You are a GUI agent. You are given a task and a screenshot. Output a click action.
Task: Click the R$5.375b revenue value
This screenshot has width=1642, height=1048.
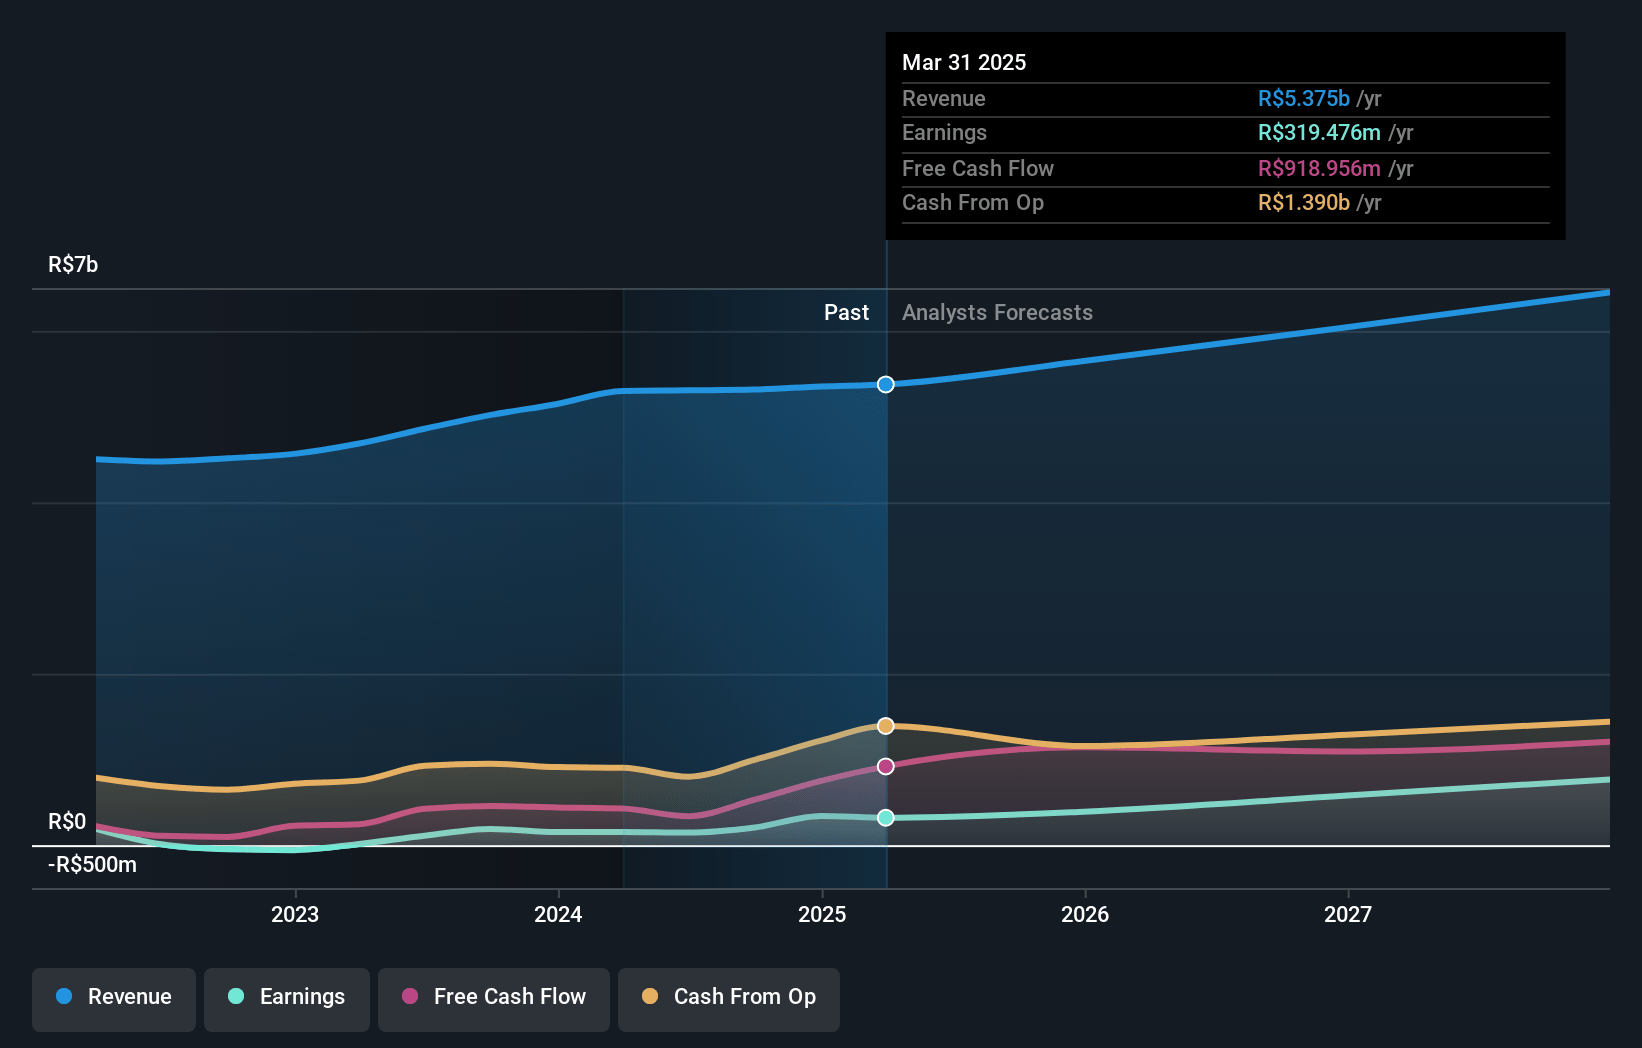(x=1303, y=98)
